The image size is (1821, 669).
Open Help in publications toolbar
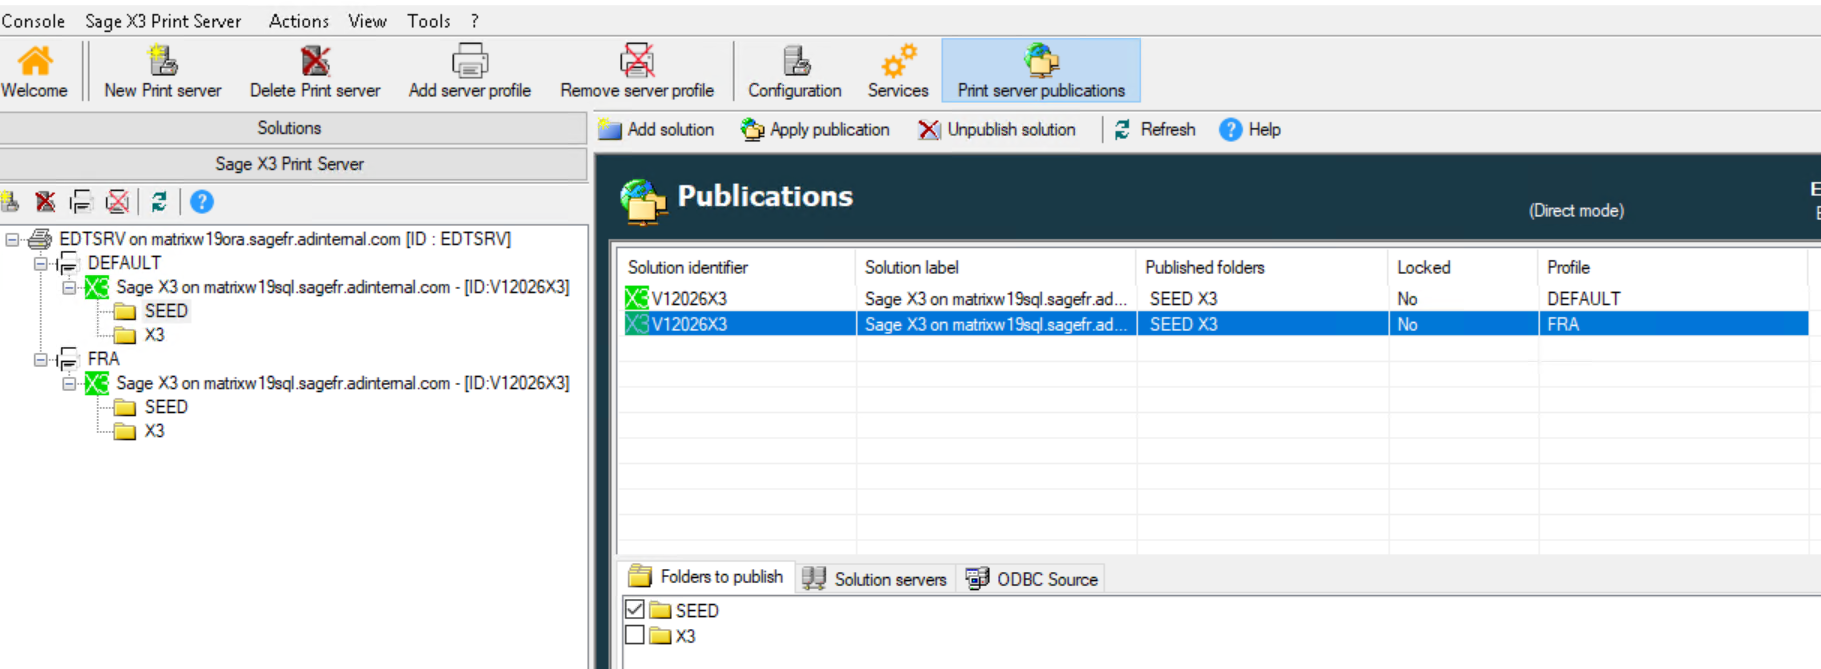(x=1250, y=130)
